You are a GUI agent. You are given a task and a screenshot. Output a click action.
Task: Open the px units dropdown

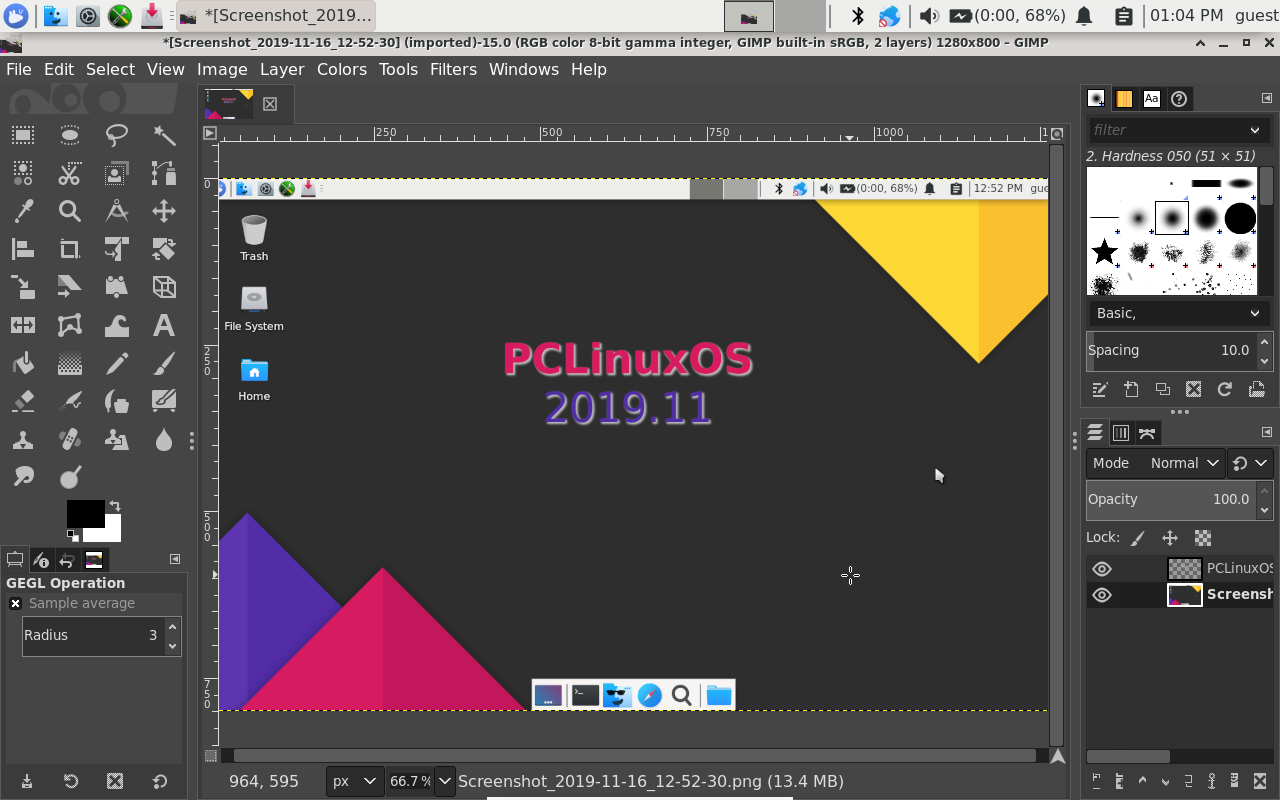click(354, 781)
